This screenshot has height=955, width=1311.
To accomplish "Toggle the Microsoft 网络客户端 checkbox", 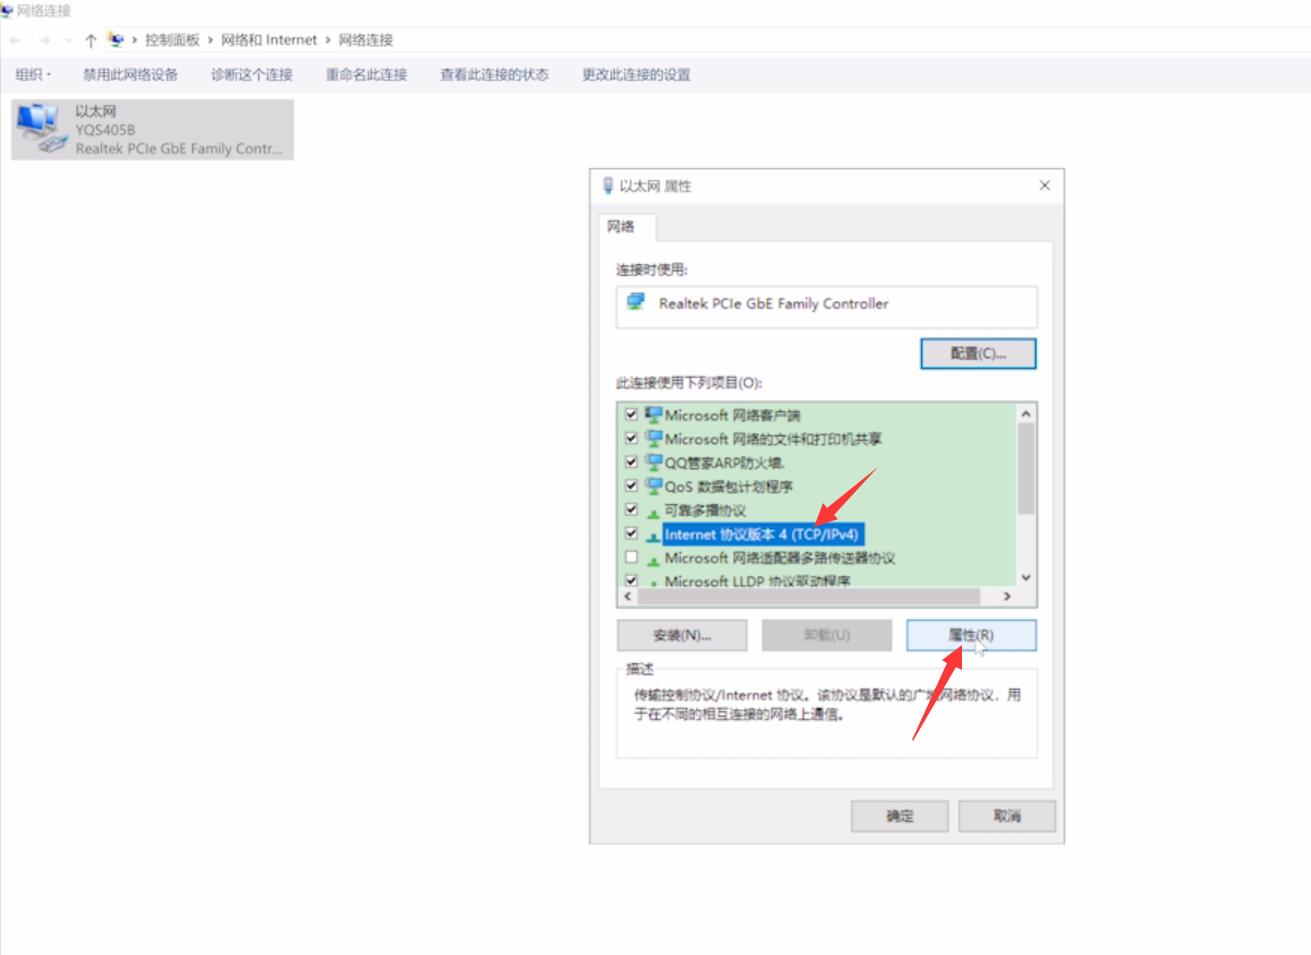I will (631, 414).
